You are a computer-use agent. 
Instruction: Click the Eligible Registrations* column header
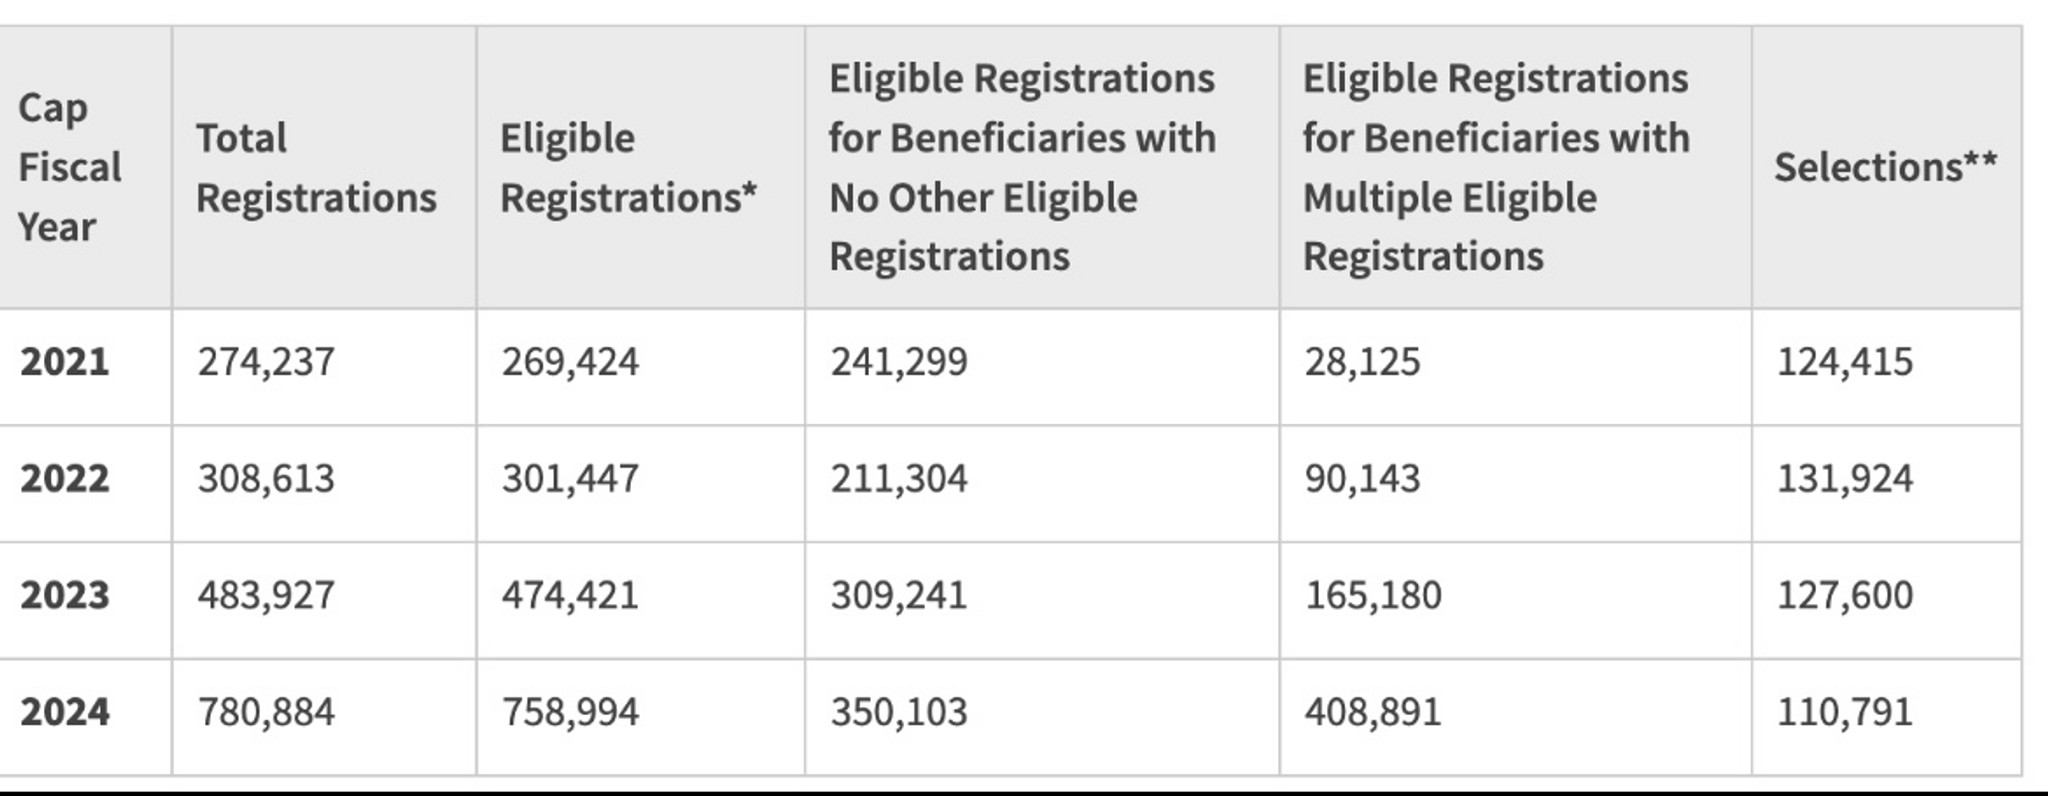coord(628,167)
